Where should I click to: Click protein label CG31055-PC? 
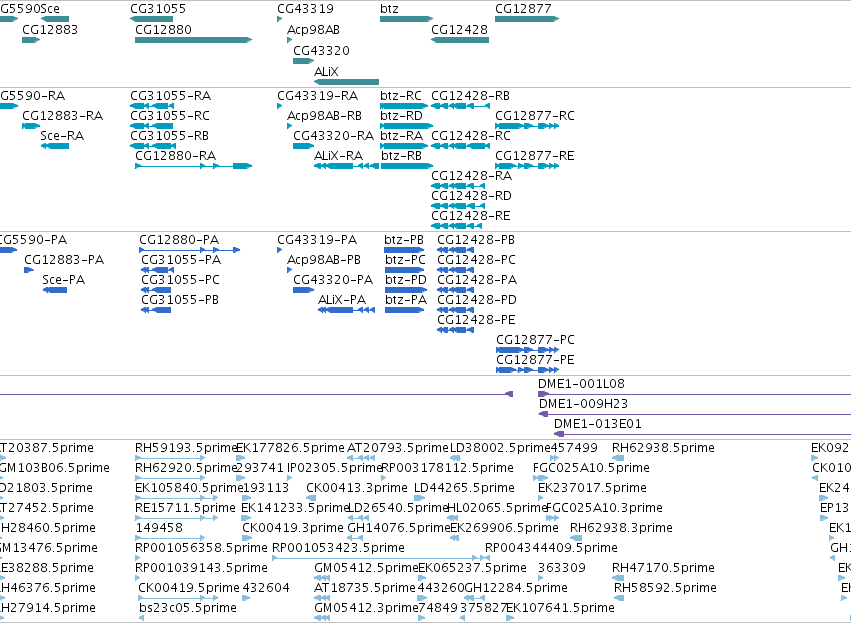point(181,279)
